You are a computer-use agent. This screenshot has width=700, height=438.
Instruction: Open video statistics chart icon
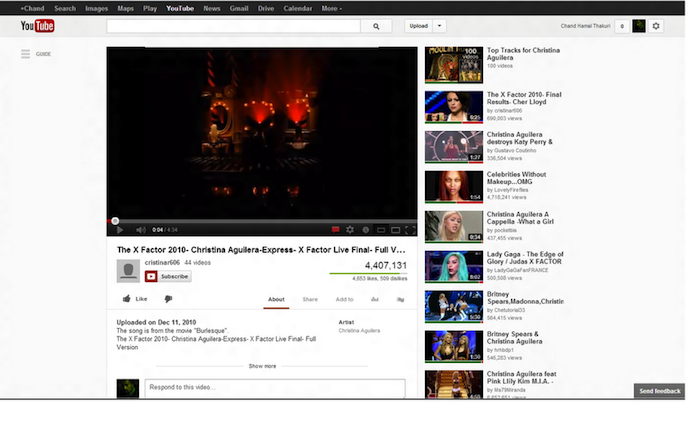point(376,299)
